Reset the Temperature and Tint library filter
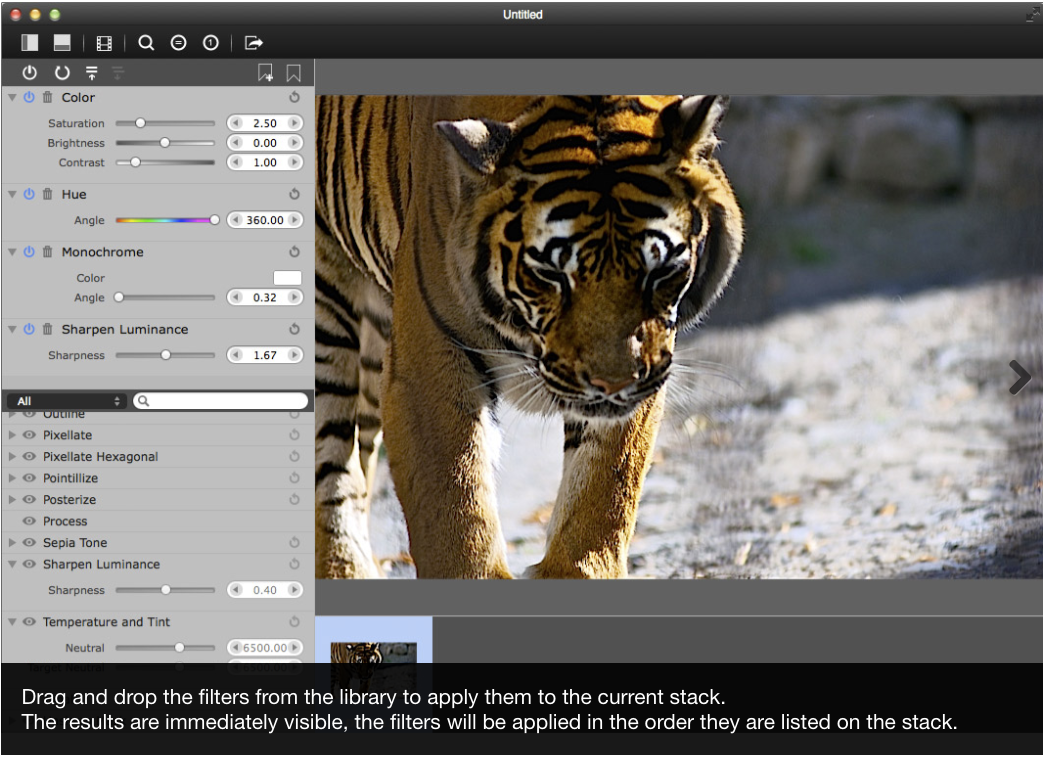 pos(295,622)
